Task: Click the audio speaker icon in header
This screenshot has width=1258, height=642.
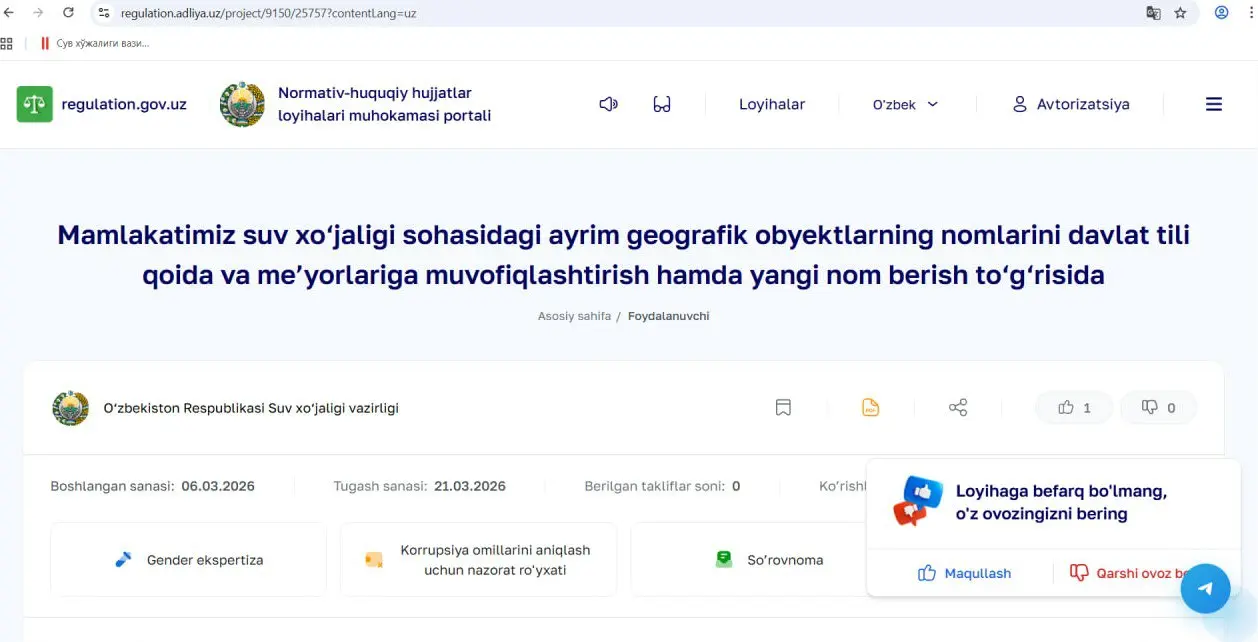Action: click(x=608, y=104)
